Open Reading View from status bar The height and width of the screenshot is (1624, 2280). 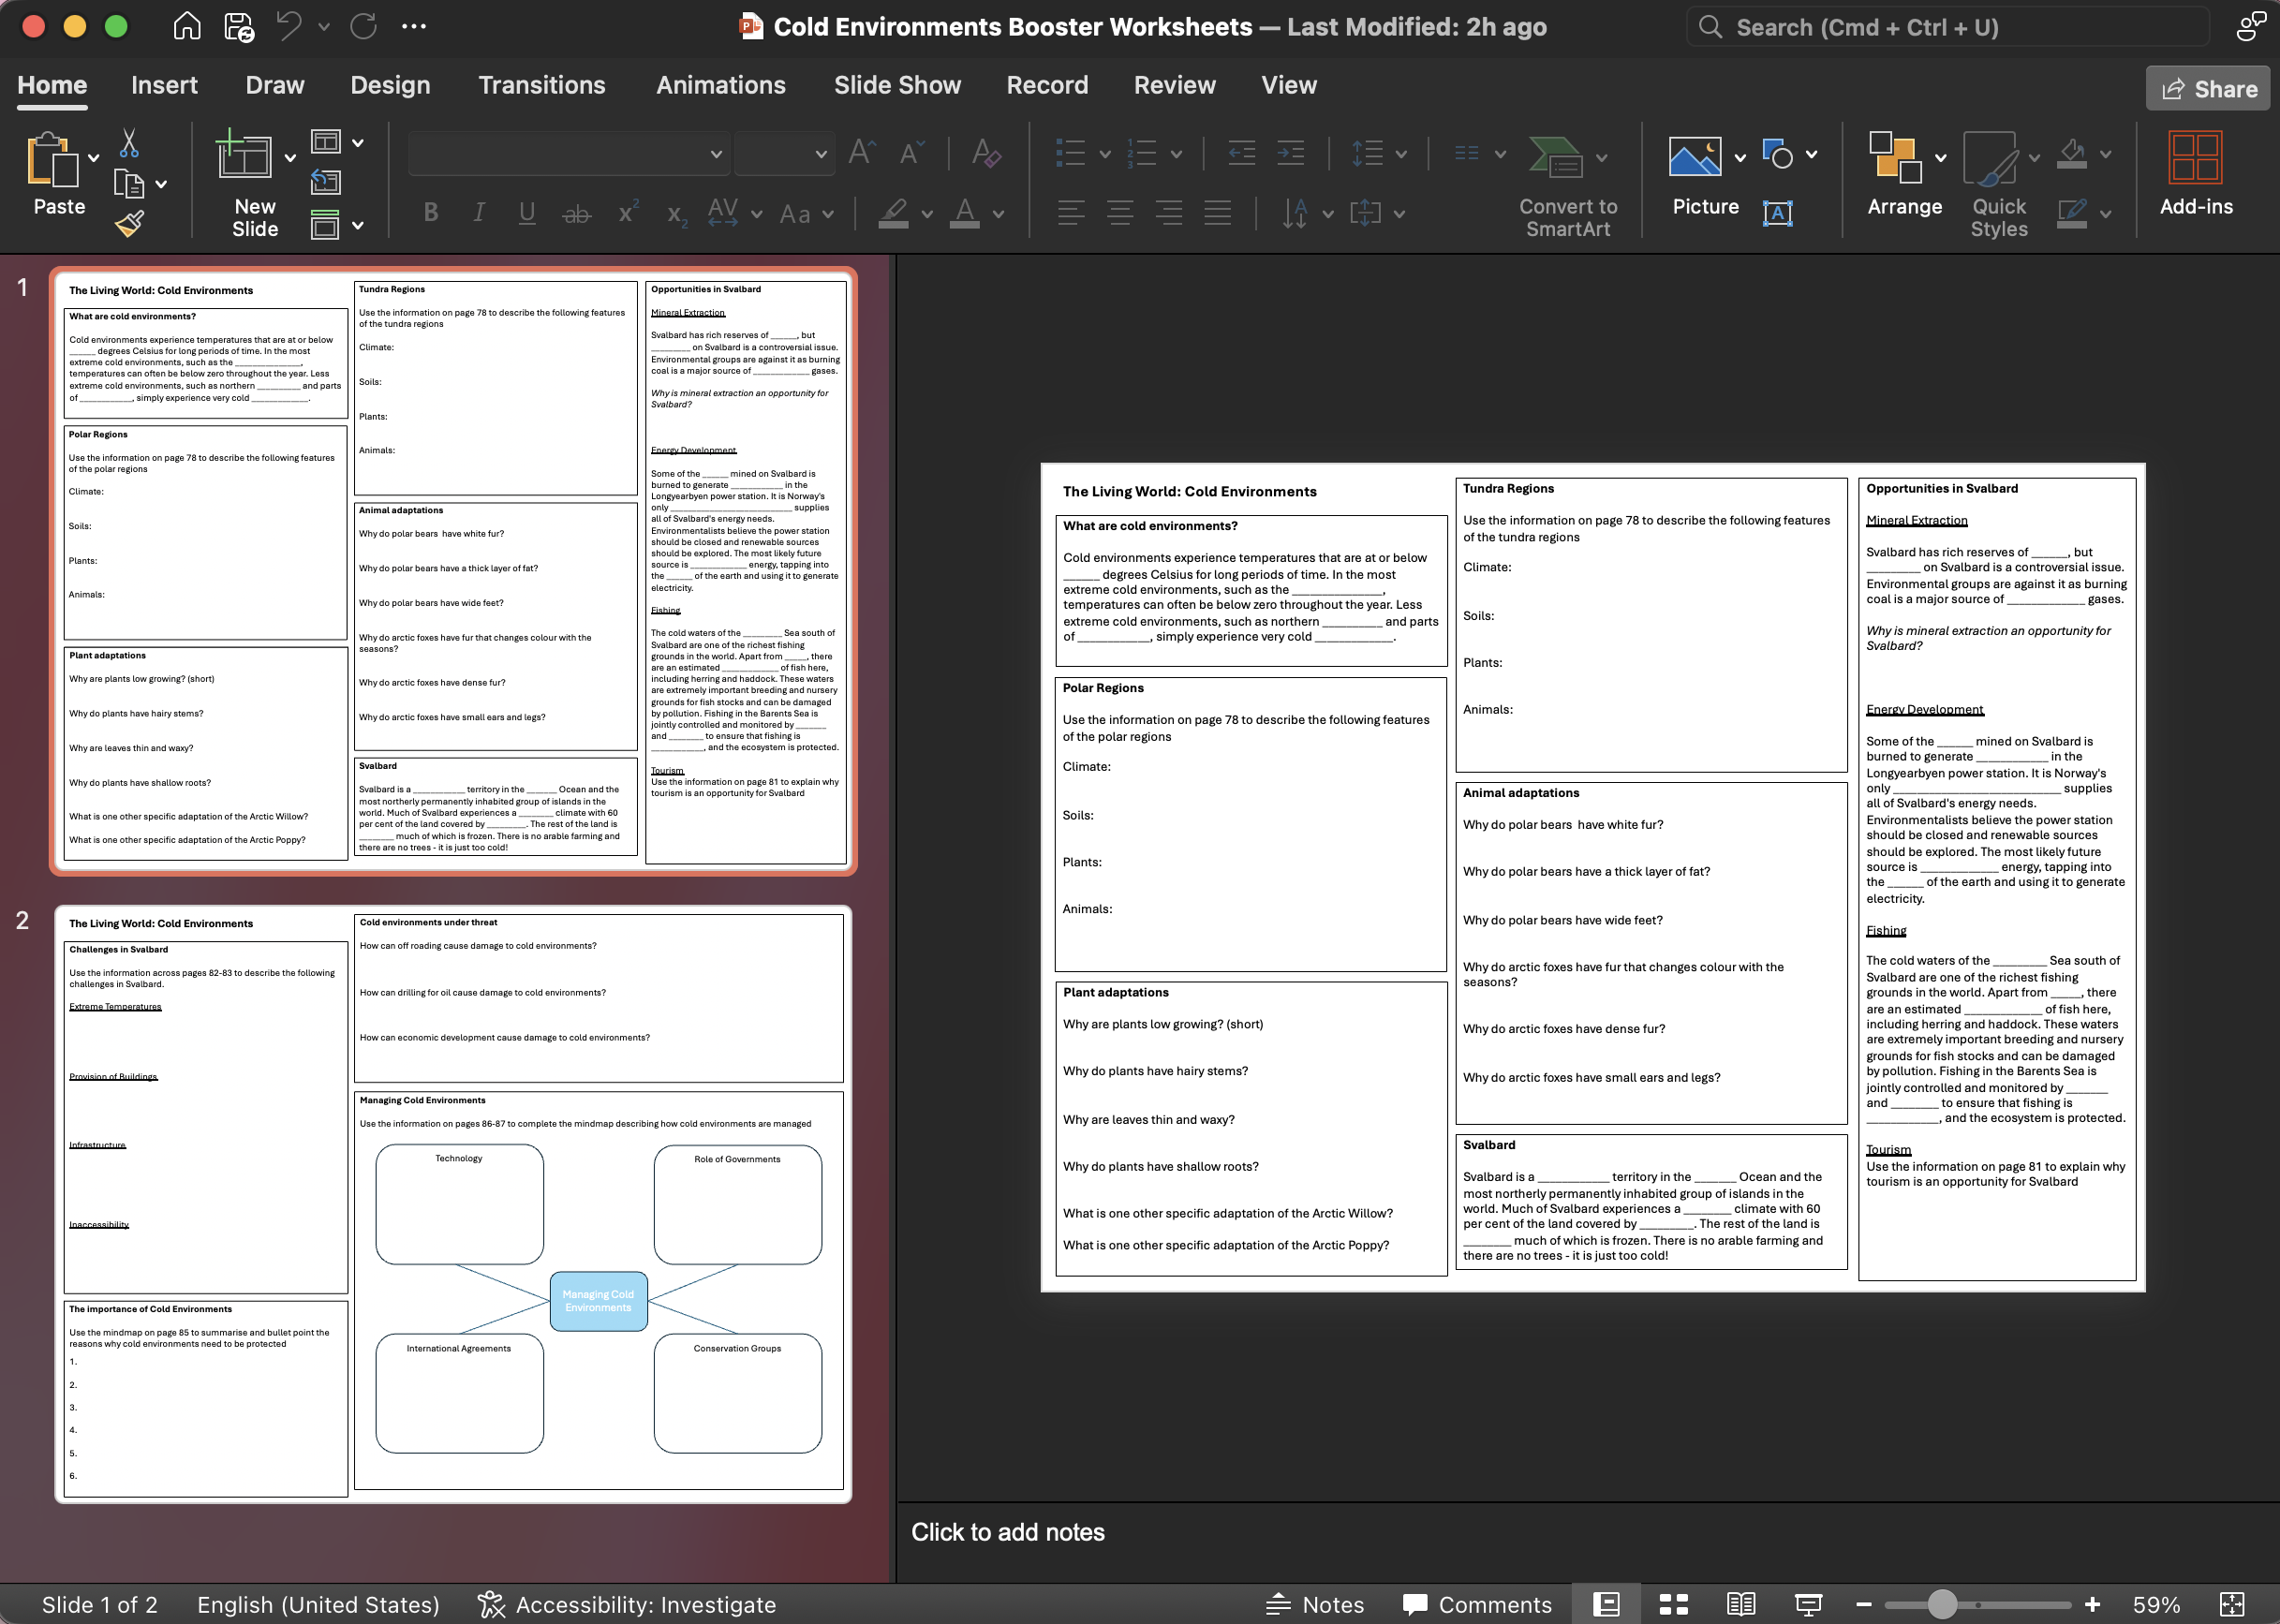click(1741, 1604)
